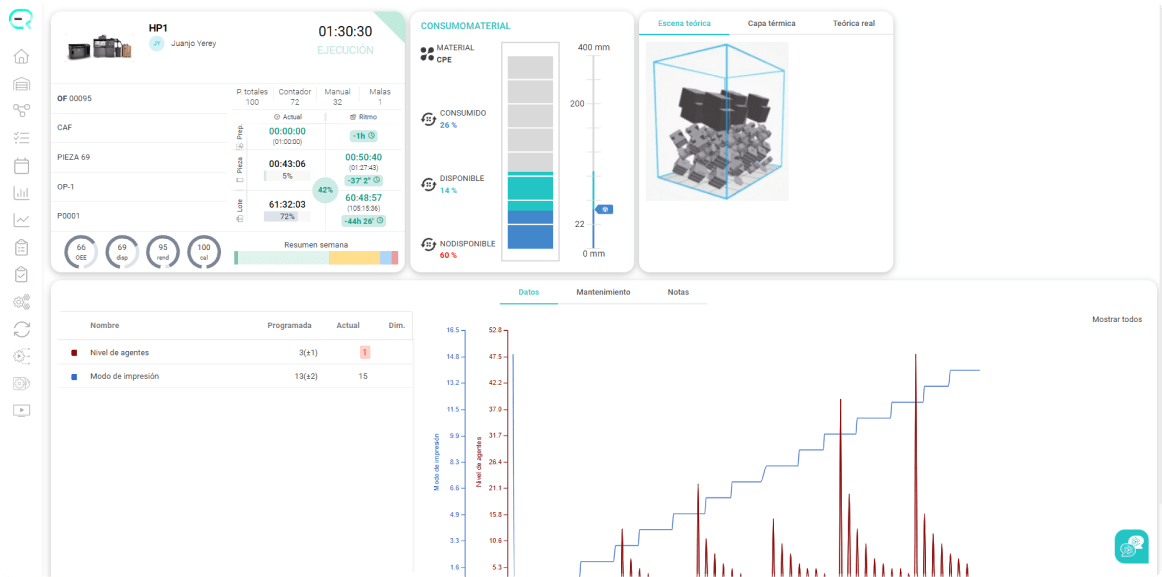The image size is (1162, 577).
Task: Open the line chart sidebar icon
Action: [21, 219]
